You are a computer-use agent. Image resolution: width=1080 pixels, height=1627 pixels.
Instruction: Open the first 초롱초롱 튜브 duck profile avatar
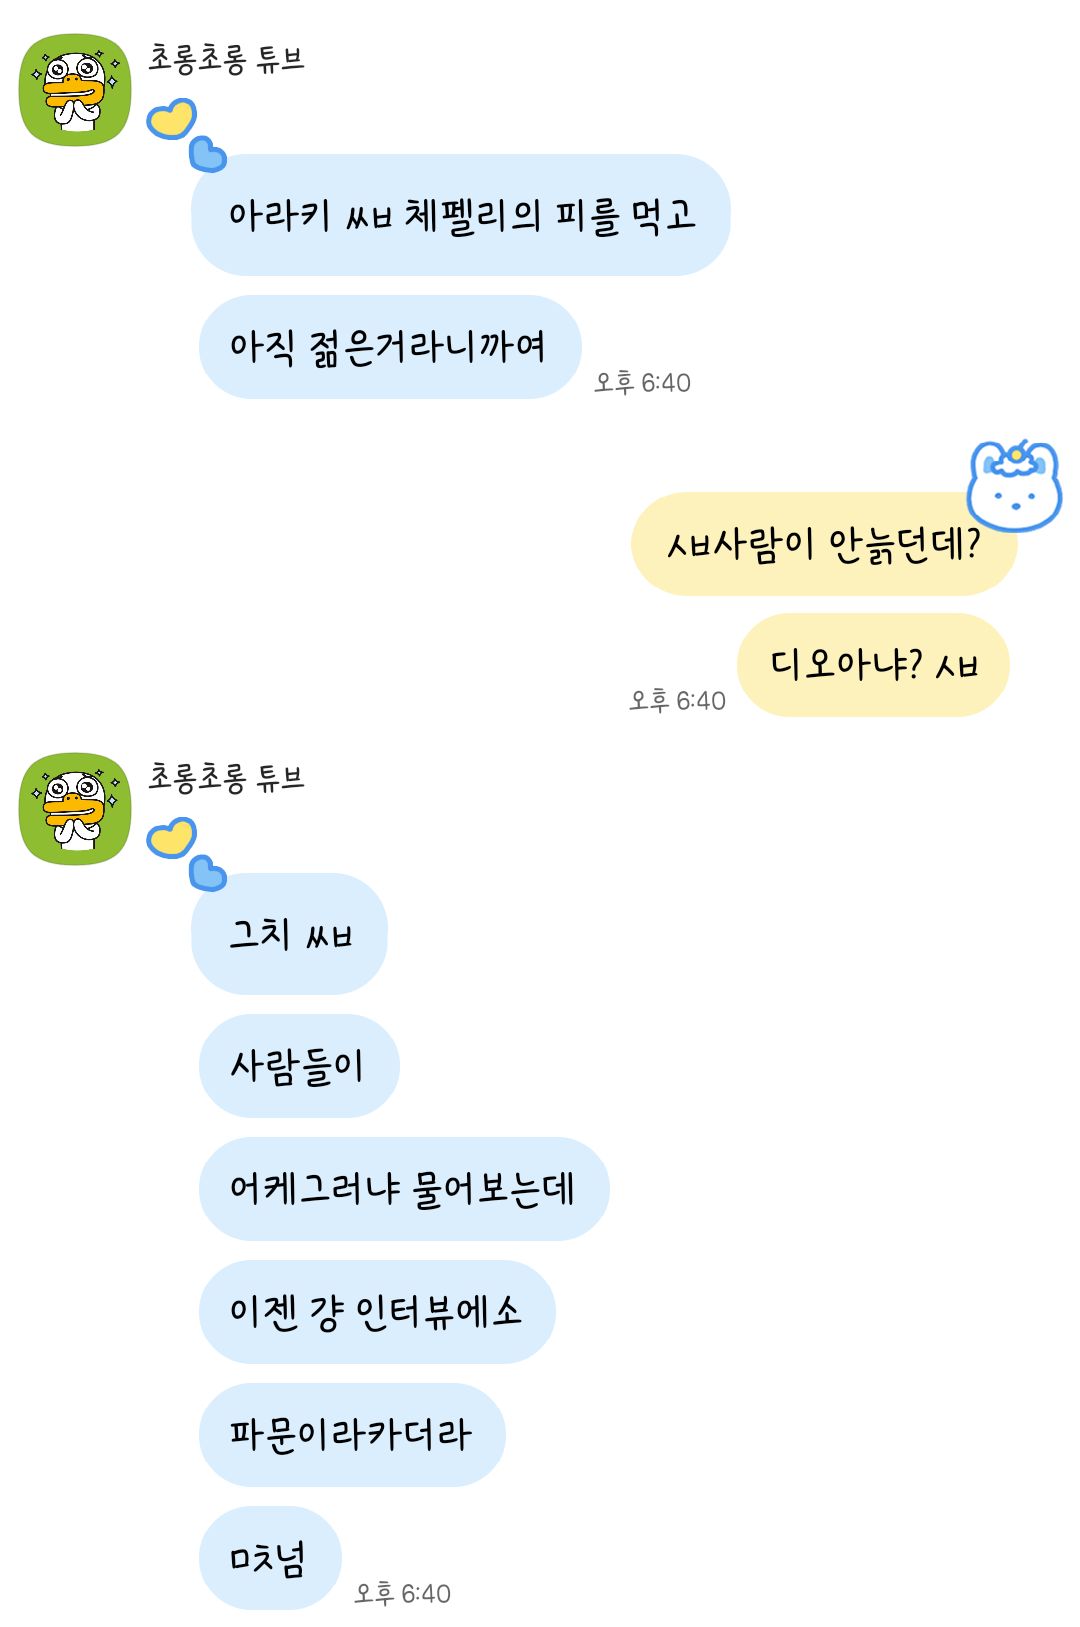coord(76,91)
